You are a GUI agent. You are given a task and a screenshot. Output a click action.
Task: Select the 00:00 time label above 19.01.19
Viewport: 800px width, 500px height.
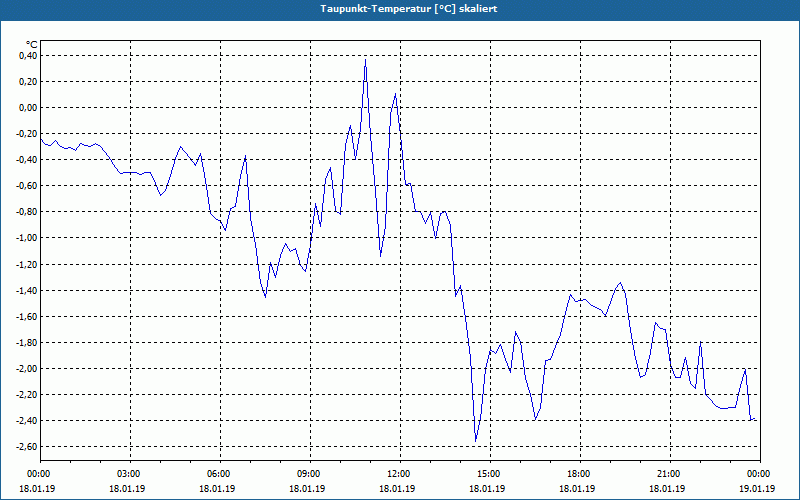tap(758, 474)
